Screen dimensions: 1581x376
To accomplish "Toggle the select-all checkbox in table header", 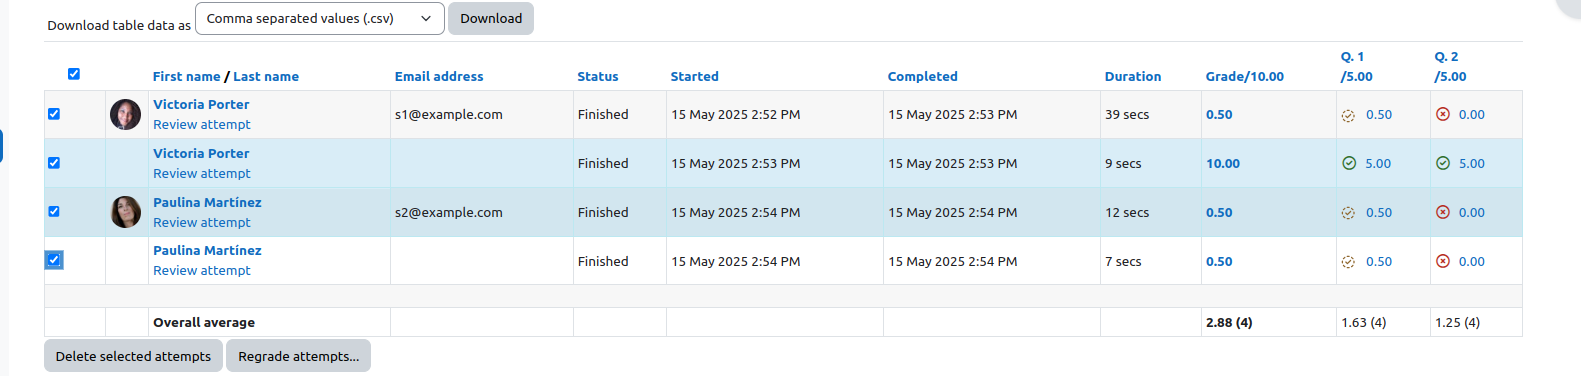I will [73, 74].
